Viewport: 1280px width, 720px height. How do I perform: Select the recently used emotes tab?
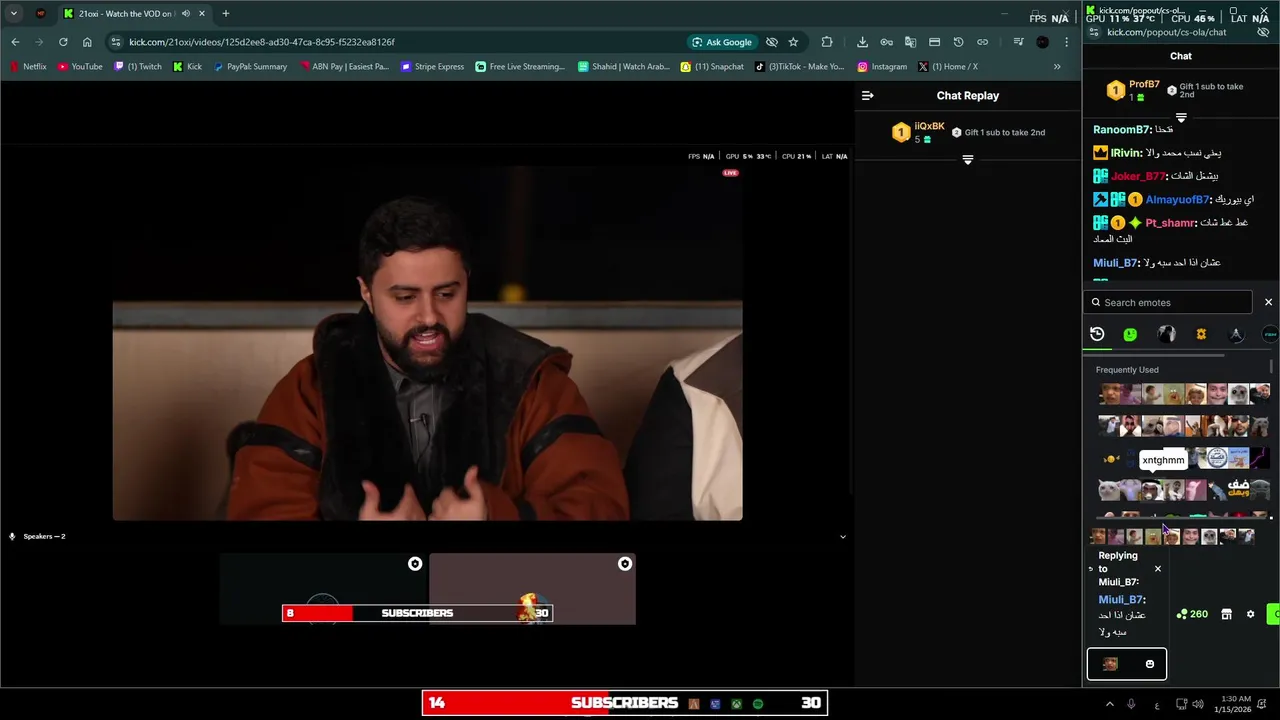pyautogui.click(x=1097, y=334)
